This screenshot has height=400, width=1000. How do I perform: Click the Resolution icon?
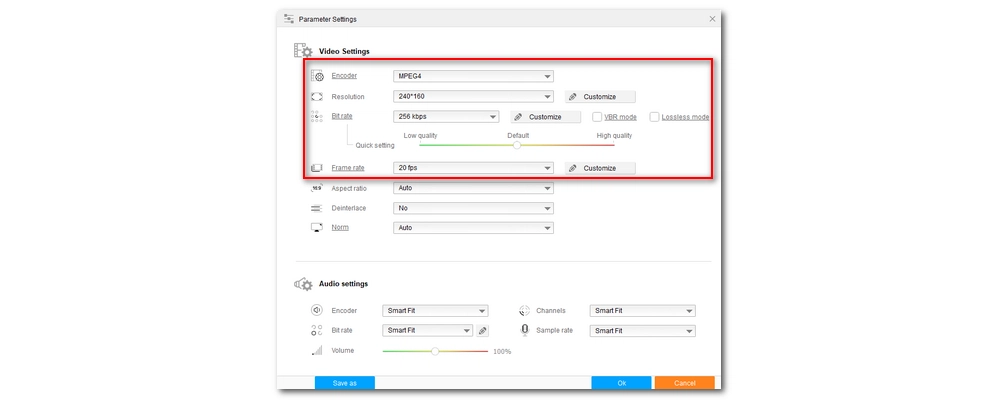point(317,97)
